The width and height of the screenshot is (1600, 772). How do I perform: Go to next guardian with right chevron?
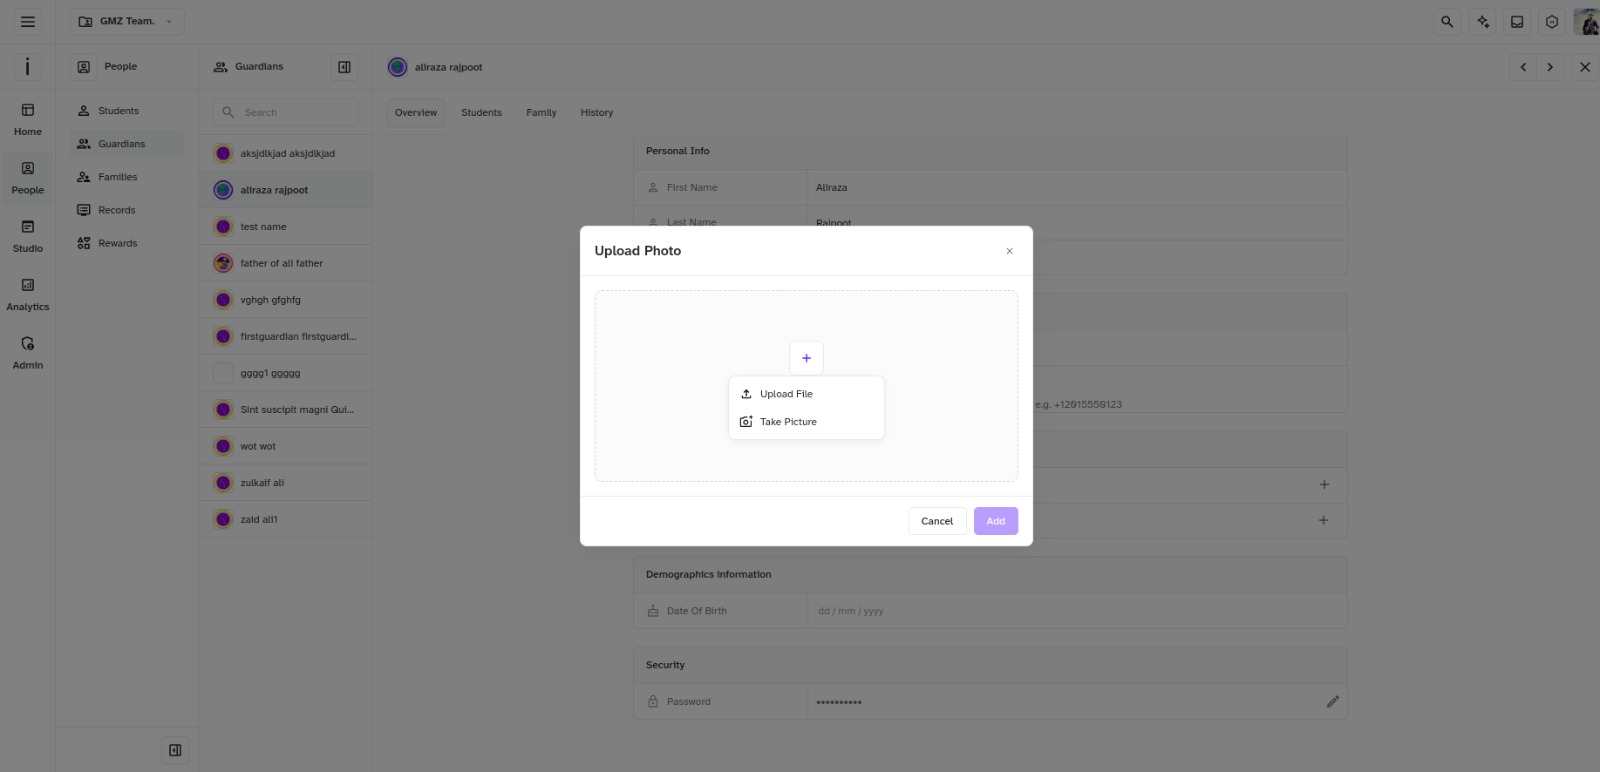click(1550, 67)
